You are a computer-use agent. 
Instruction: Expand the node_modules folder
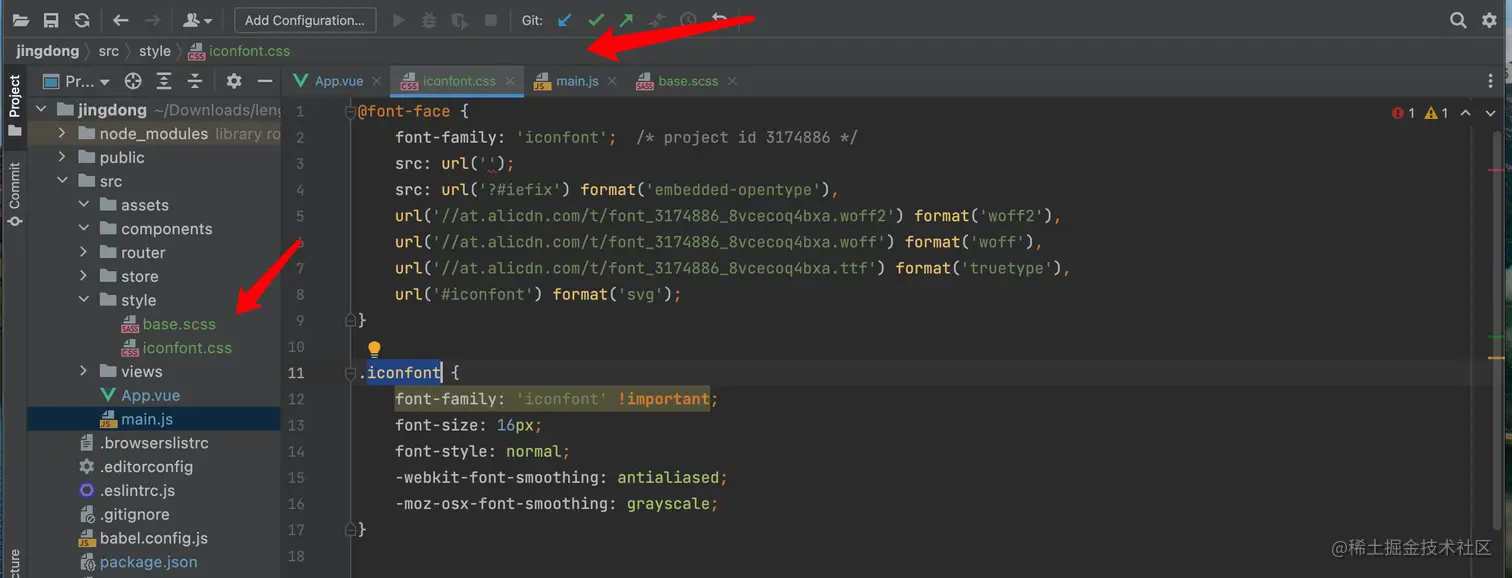62,133
